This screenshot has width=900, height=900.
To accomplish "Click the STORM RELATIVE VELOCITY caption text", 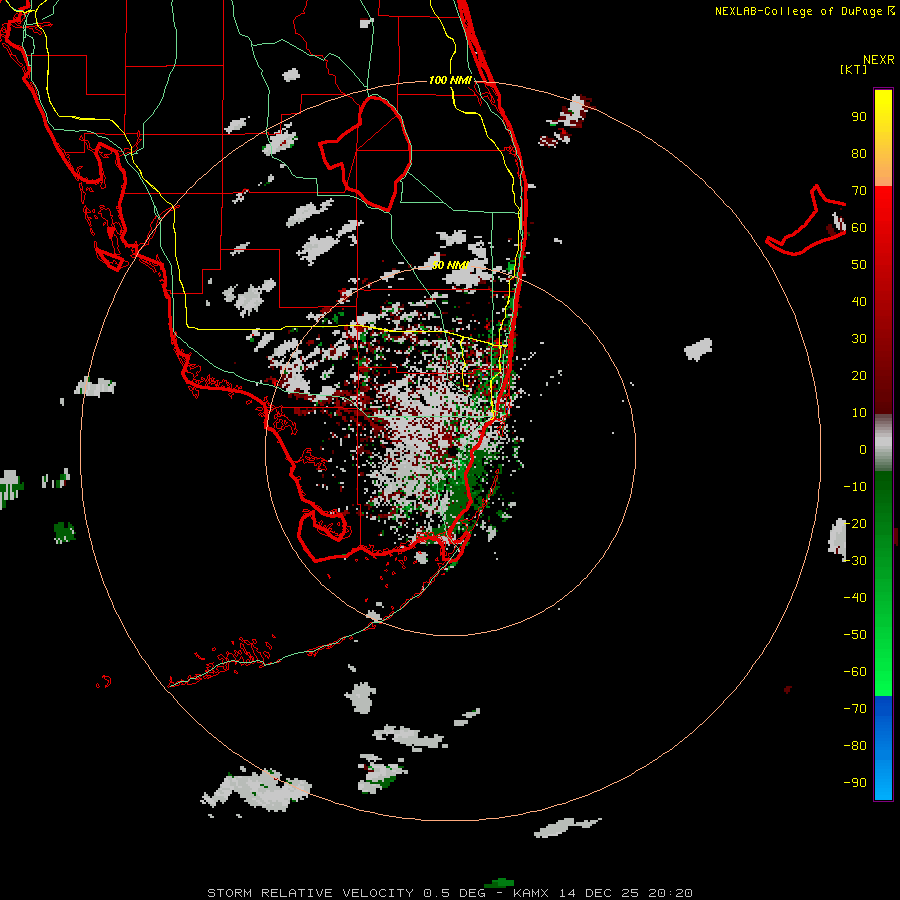I will pos(310,893).
